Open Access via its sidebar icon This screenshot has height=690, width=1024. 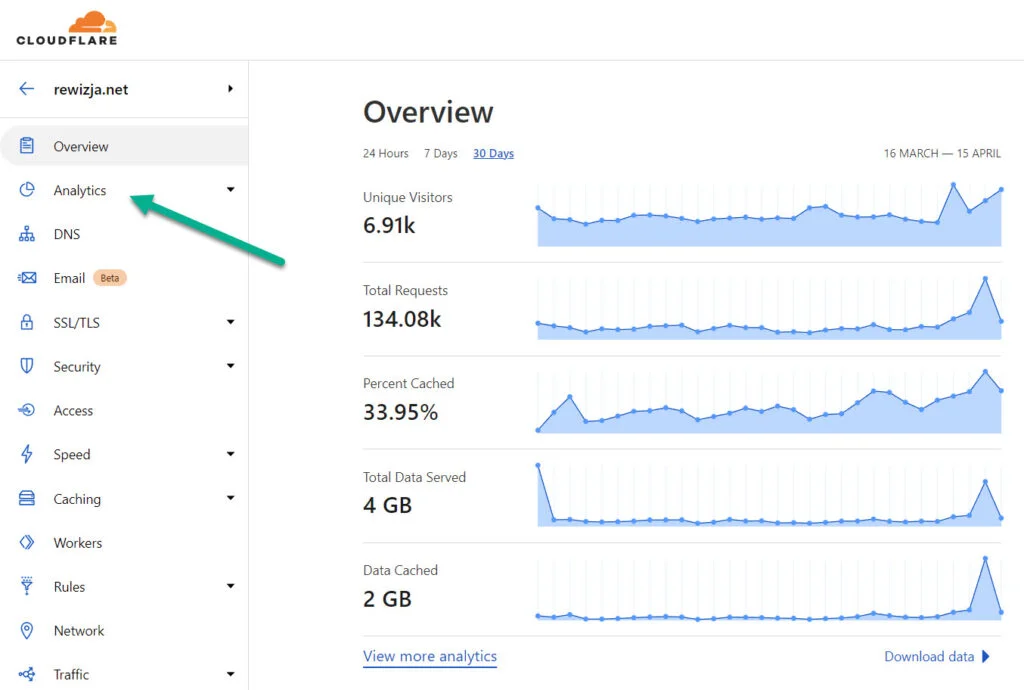(27, 410)
